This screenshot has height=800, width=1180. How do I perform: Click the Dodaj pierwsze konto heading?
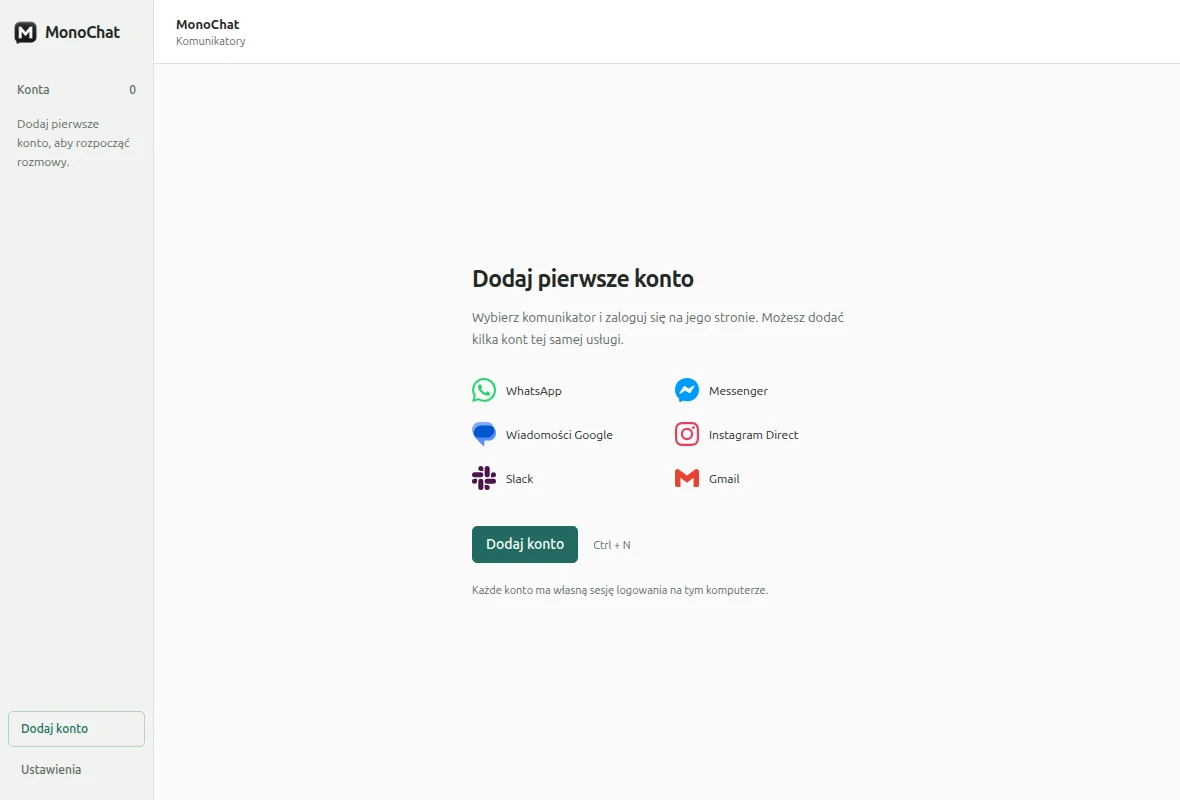point(582,278)
